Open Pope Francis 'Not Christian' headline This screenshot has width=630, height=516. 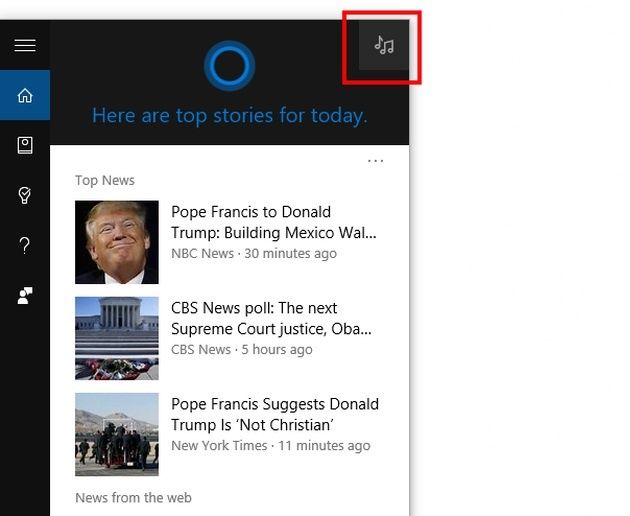[275, 414]
